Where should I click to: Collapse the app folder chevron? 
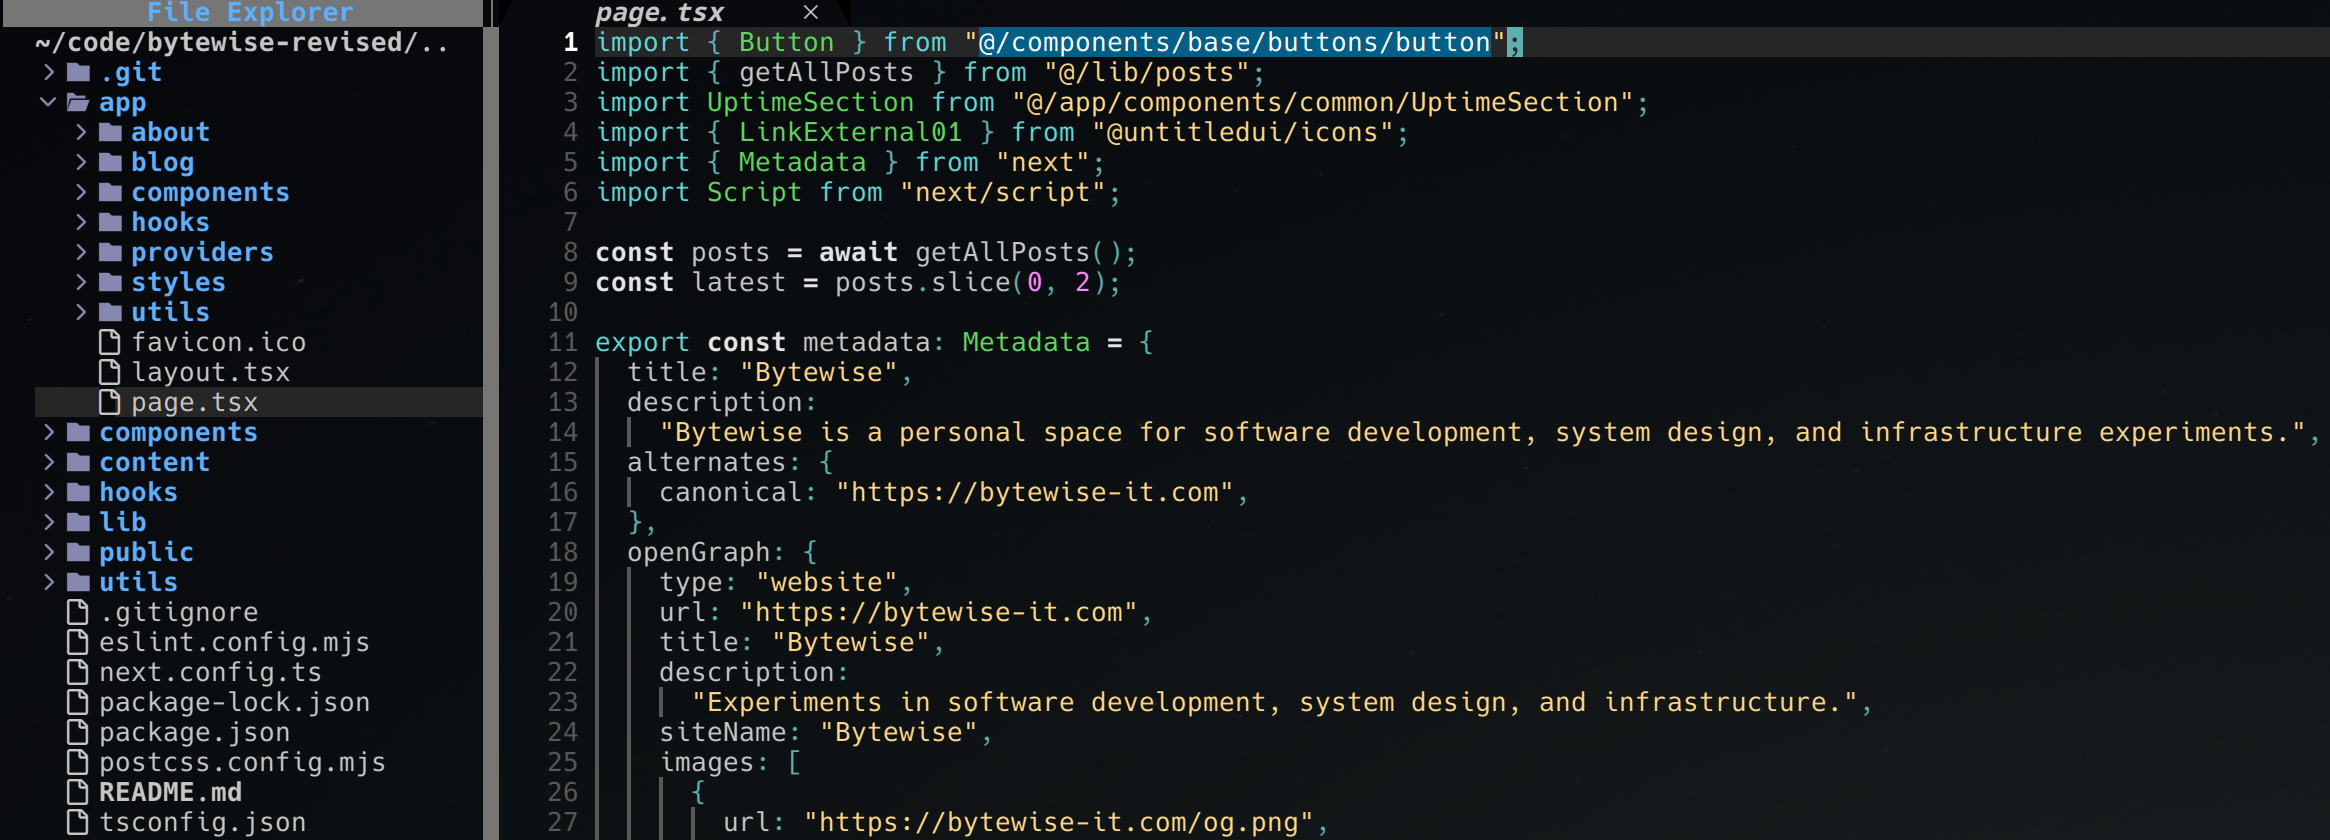coord(48,102)
